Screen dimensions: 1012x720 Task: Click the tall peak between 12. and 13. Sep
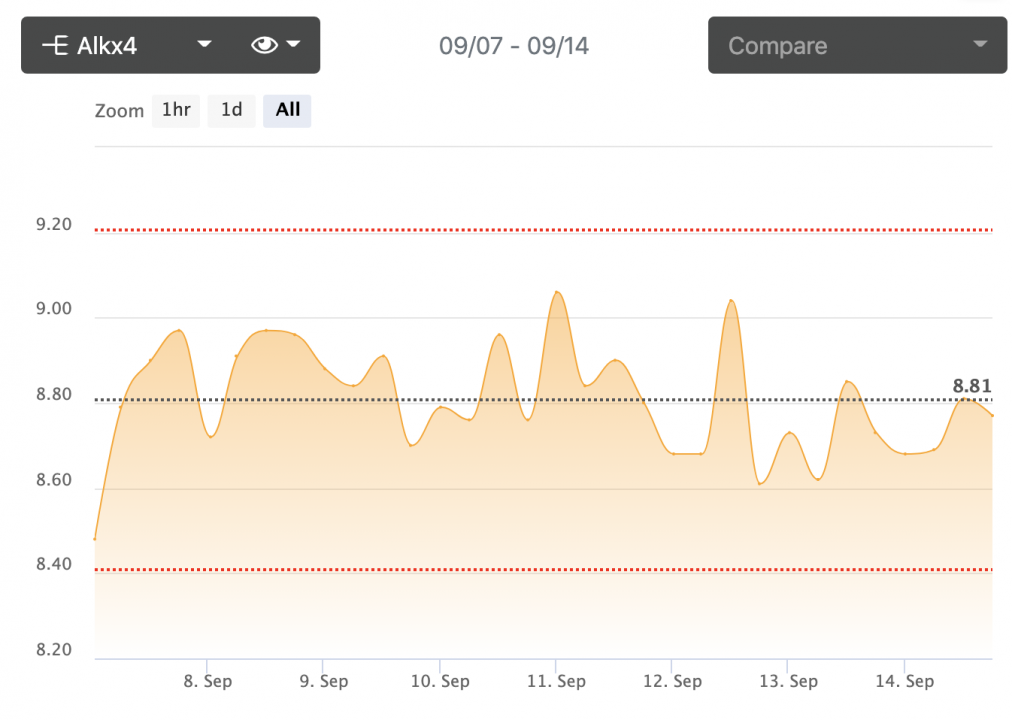click(x=731, y=300)
